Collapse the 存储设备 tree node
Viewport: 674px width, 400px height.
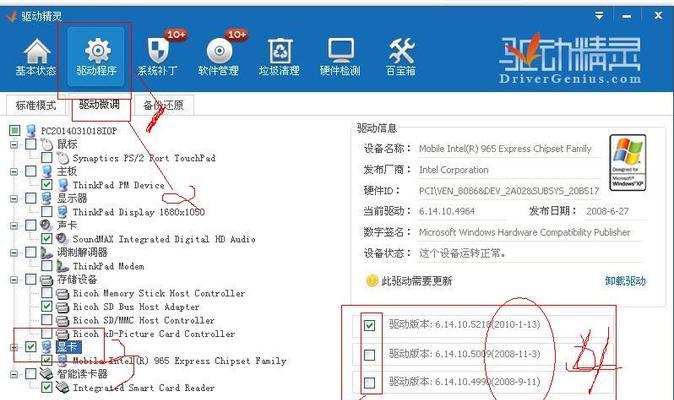(x=14, y=280)
